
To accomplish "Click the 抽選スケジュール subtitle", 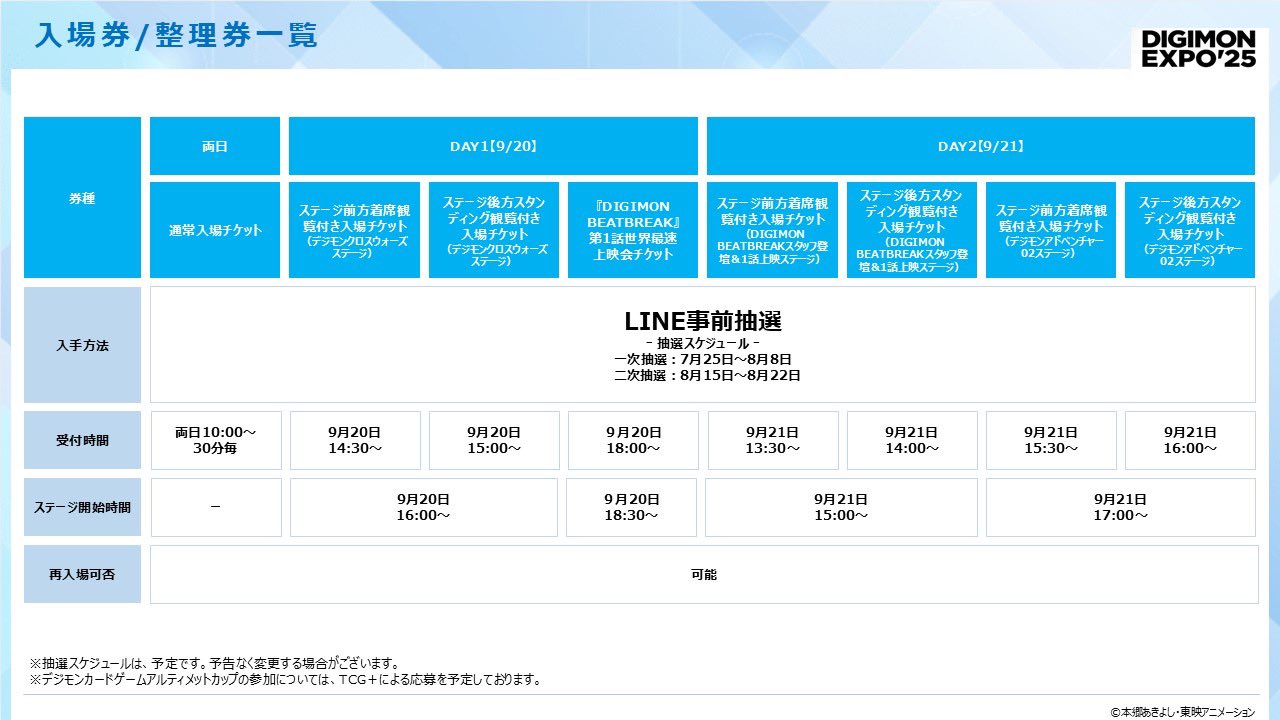I will (703, 344).
